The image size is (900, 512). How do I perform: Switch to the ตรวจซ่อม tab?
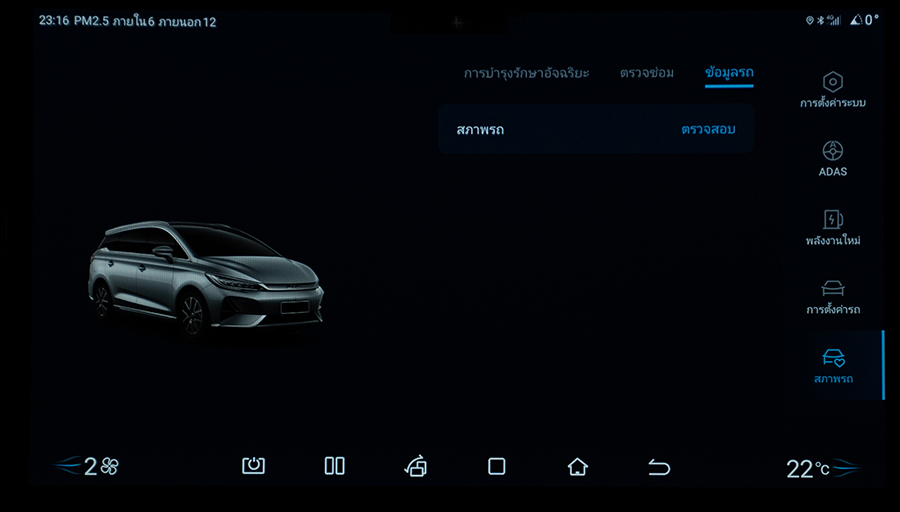pyautogui.click(x=647, y=73)
